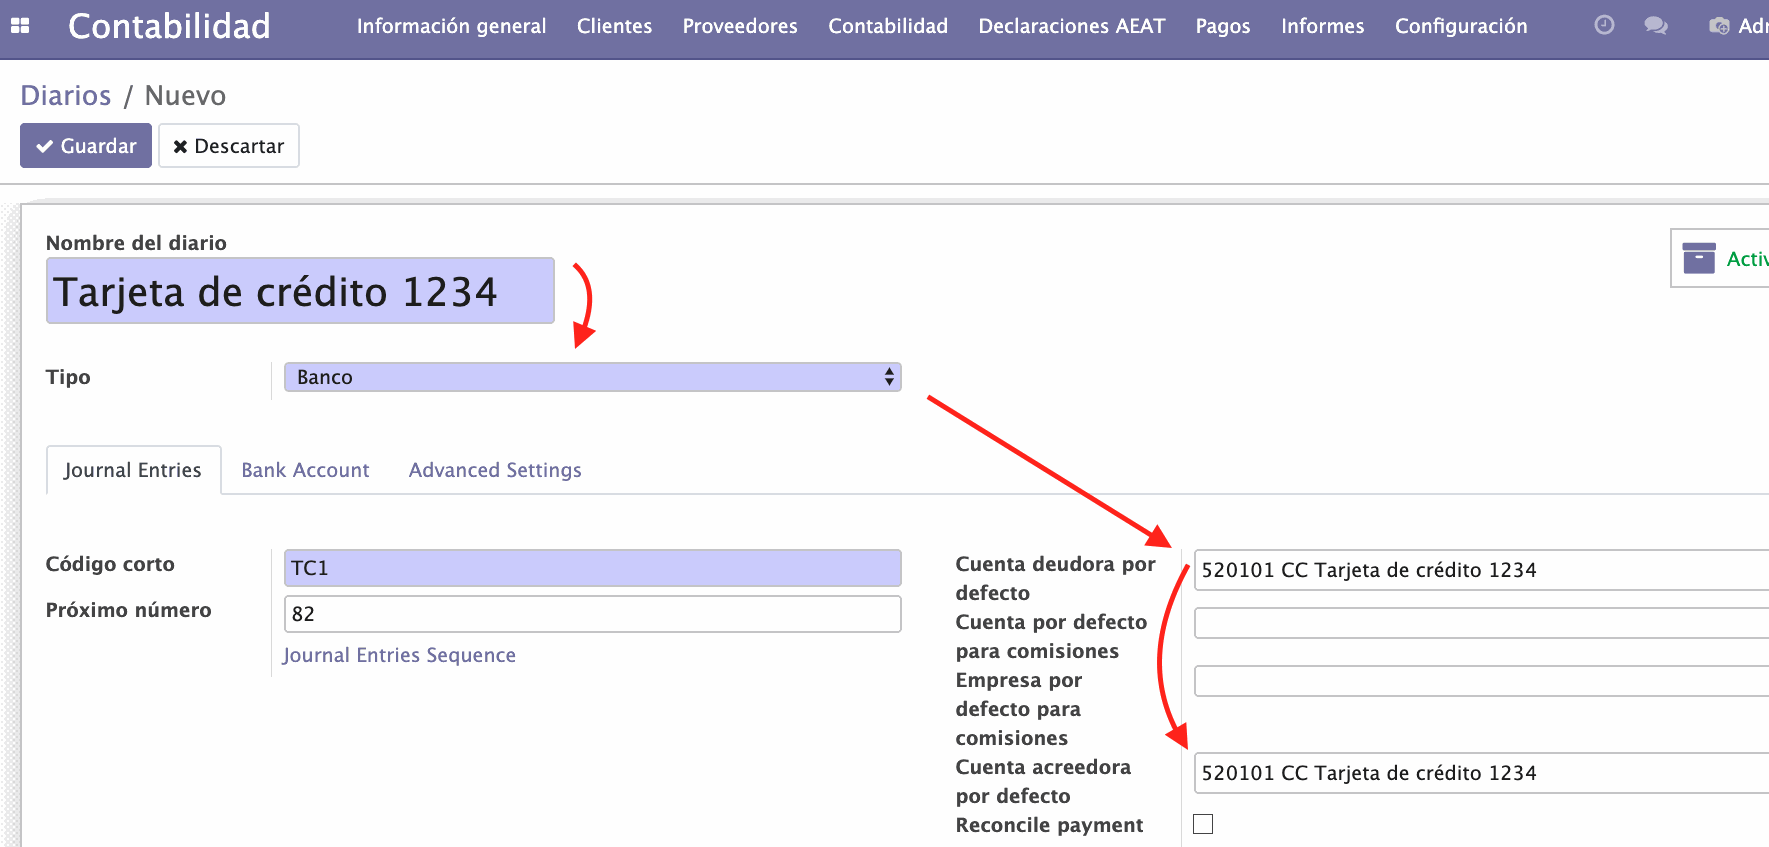Open the apps grid menu icon
1769x847 pixels.
click(20, 26)
